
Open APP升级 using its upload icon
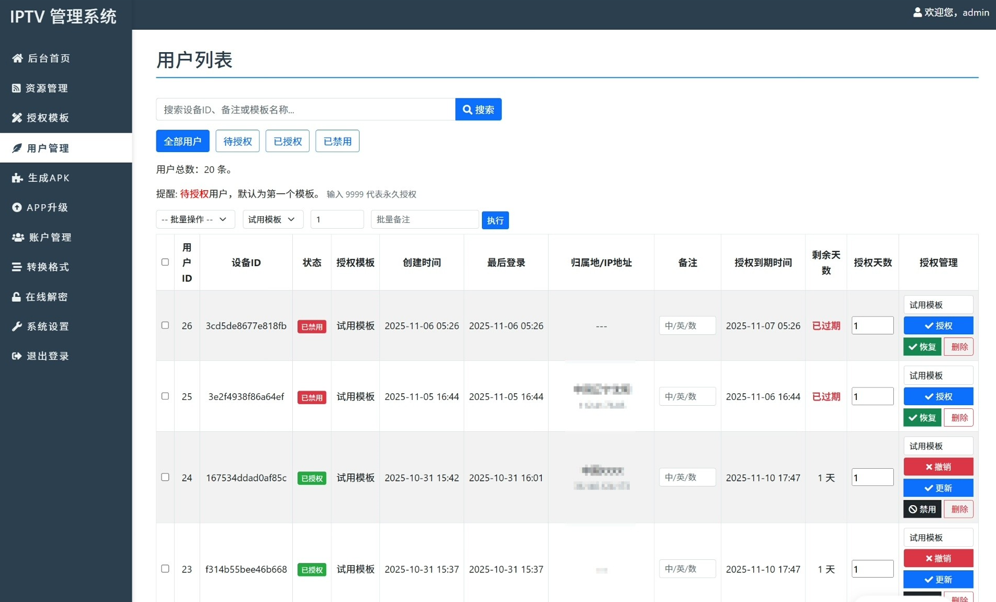15,208
